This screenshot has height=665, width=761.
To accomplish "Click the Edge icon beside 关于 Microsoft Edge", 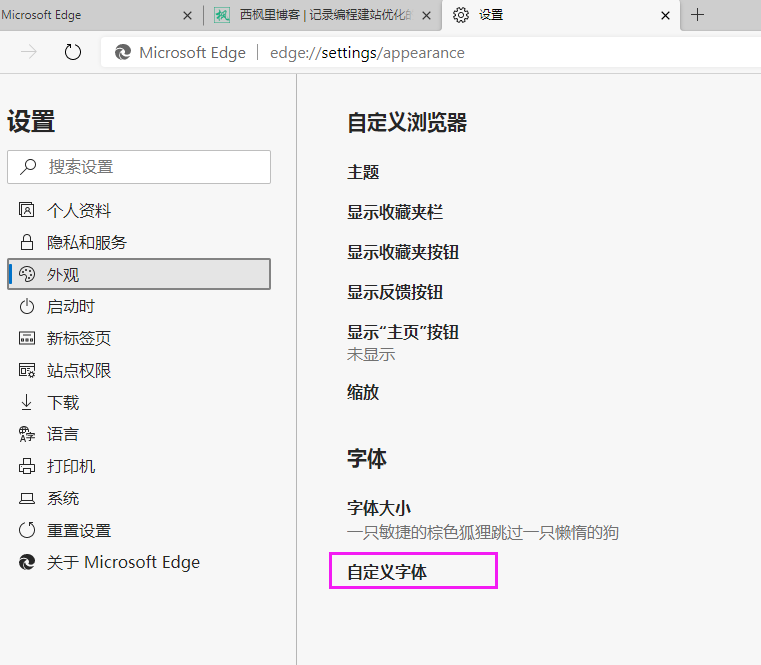I will tap(27, 562).
